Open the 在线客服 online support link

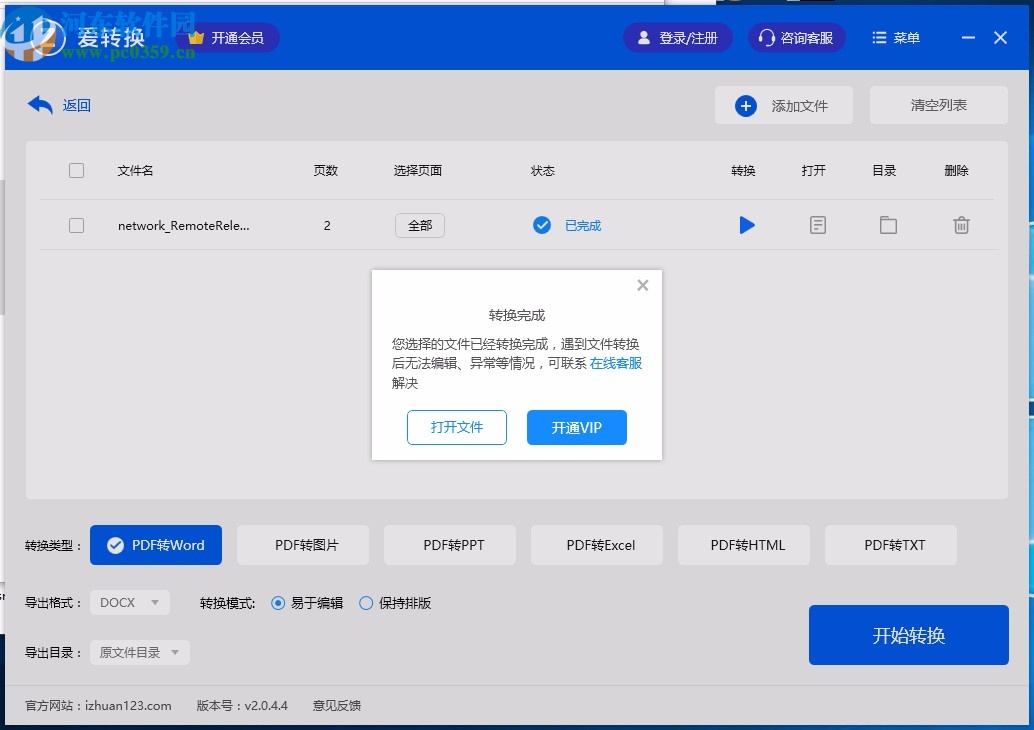617,363
